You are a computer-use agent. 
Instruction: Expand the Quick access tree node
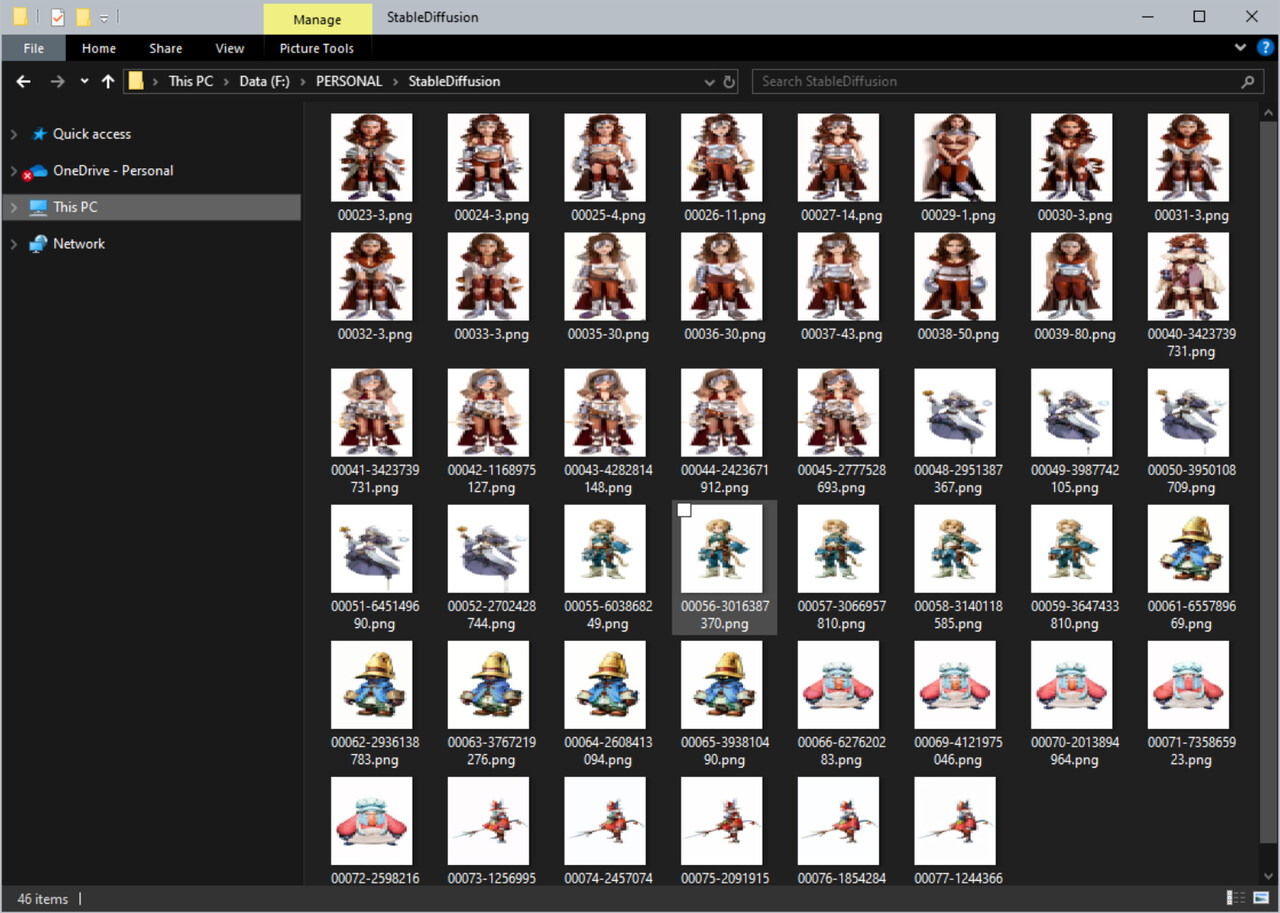(x=13, y=134)
